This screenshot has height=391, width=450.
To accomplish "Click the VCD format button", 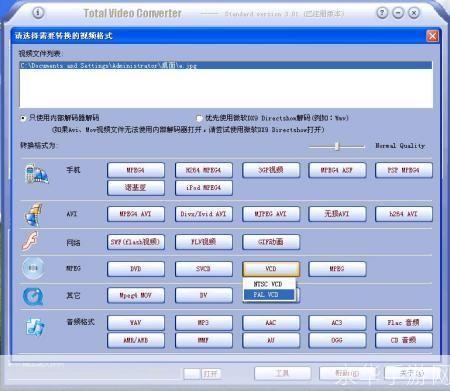I will (x=271, y=269).
